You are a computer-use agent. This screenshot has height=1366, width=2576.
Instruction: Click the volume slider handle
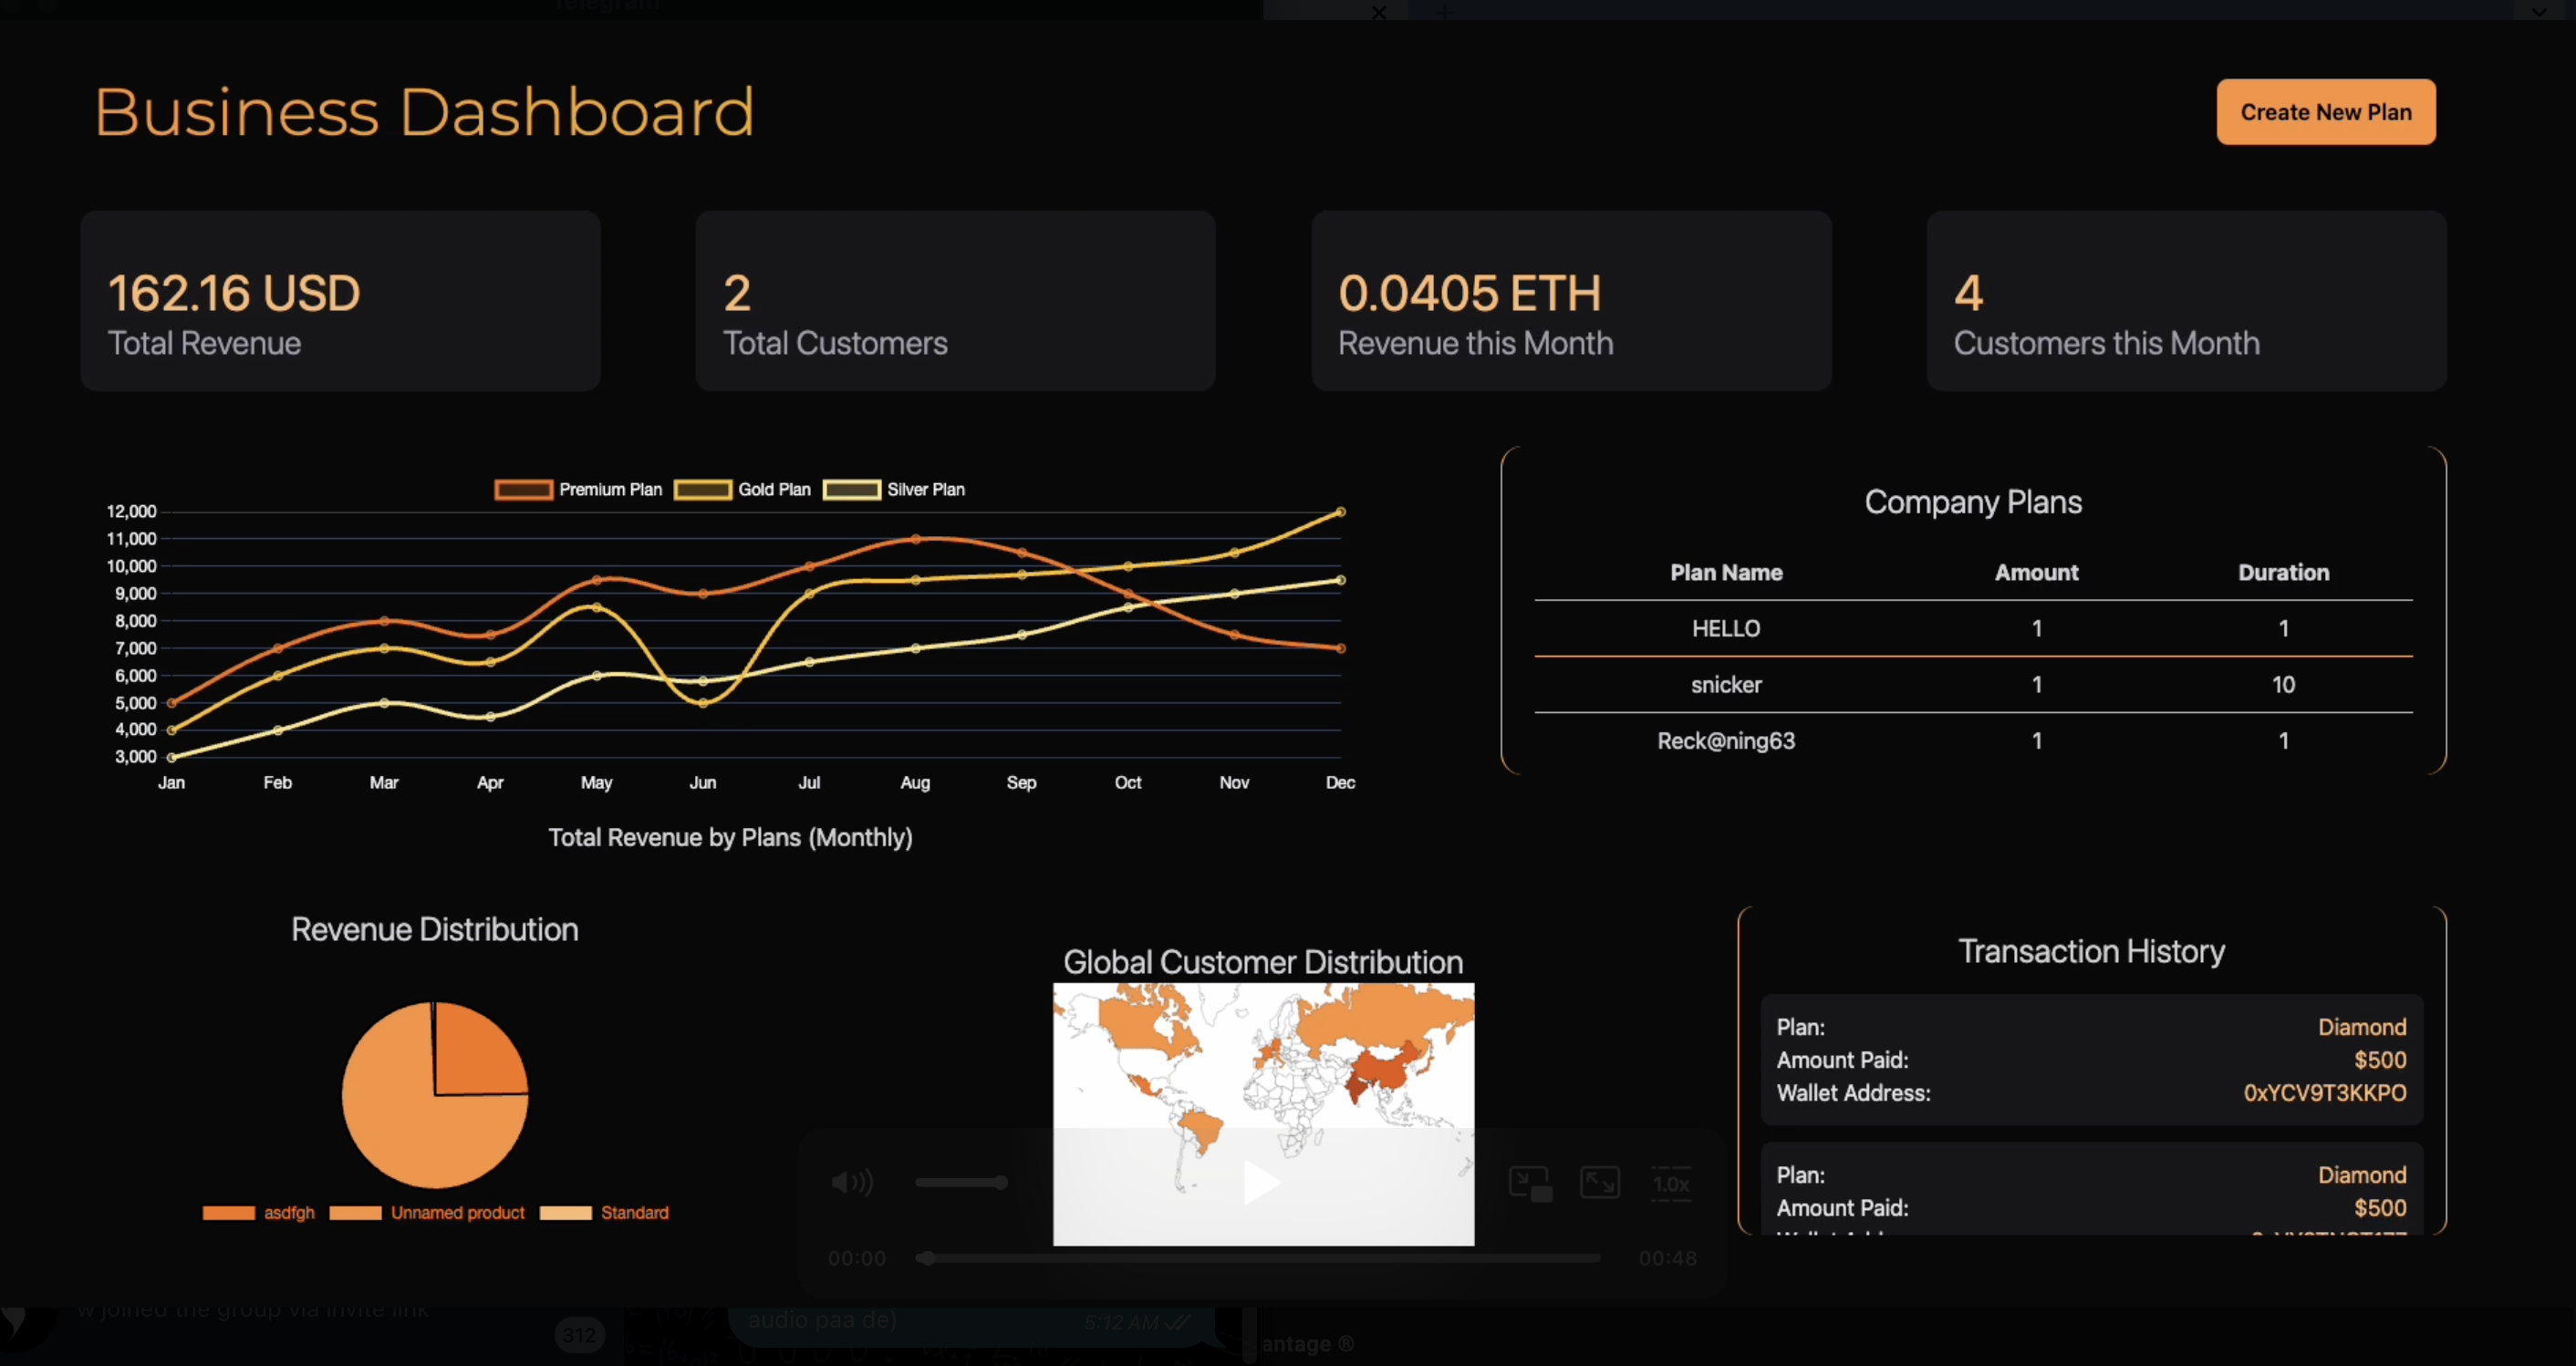[x=1001, y=1183]
